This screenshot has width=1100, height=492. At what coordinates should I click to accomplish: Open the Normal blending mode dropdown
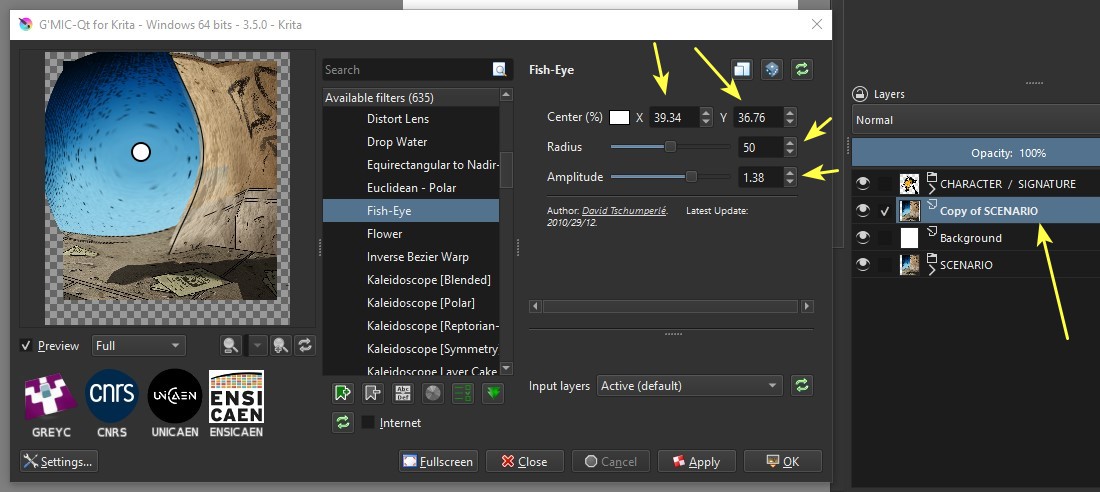975,120
